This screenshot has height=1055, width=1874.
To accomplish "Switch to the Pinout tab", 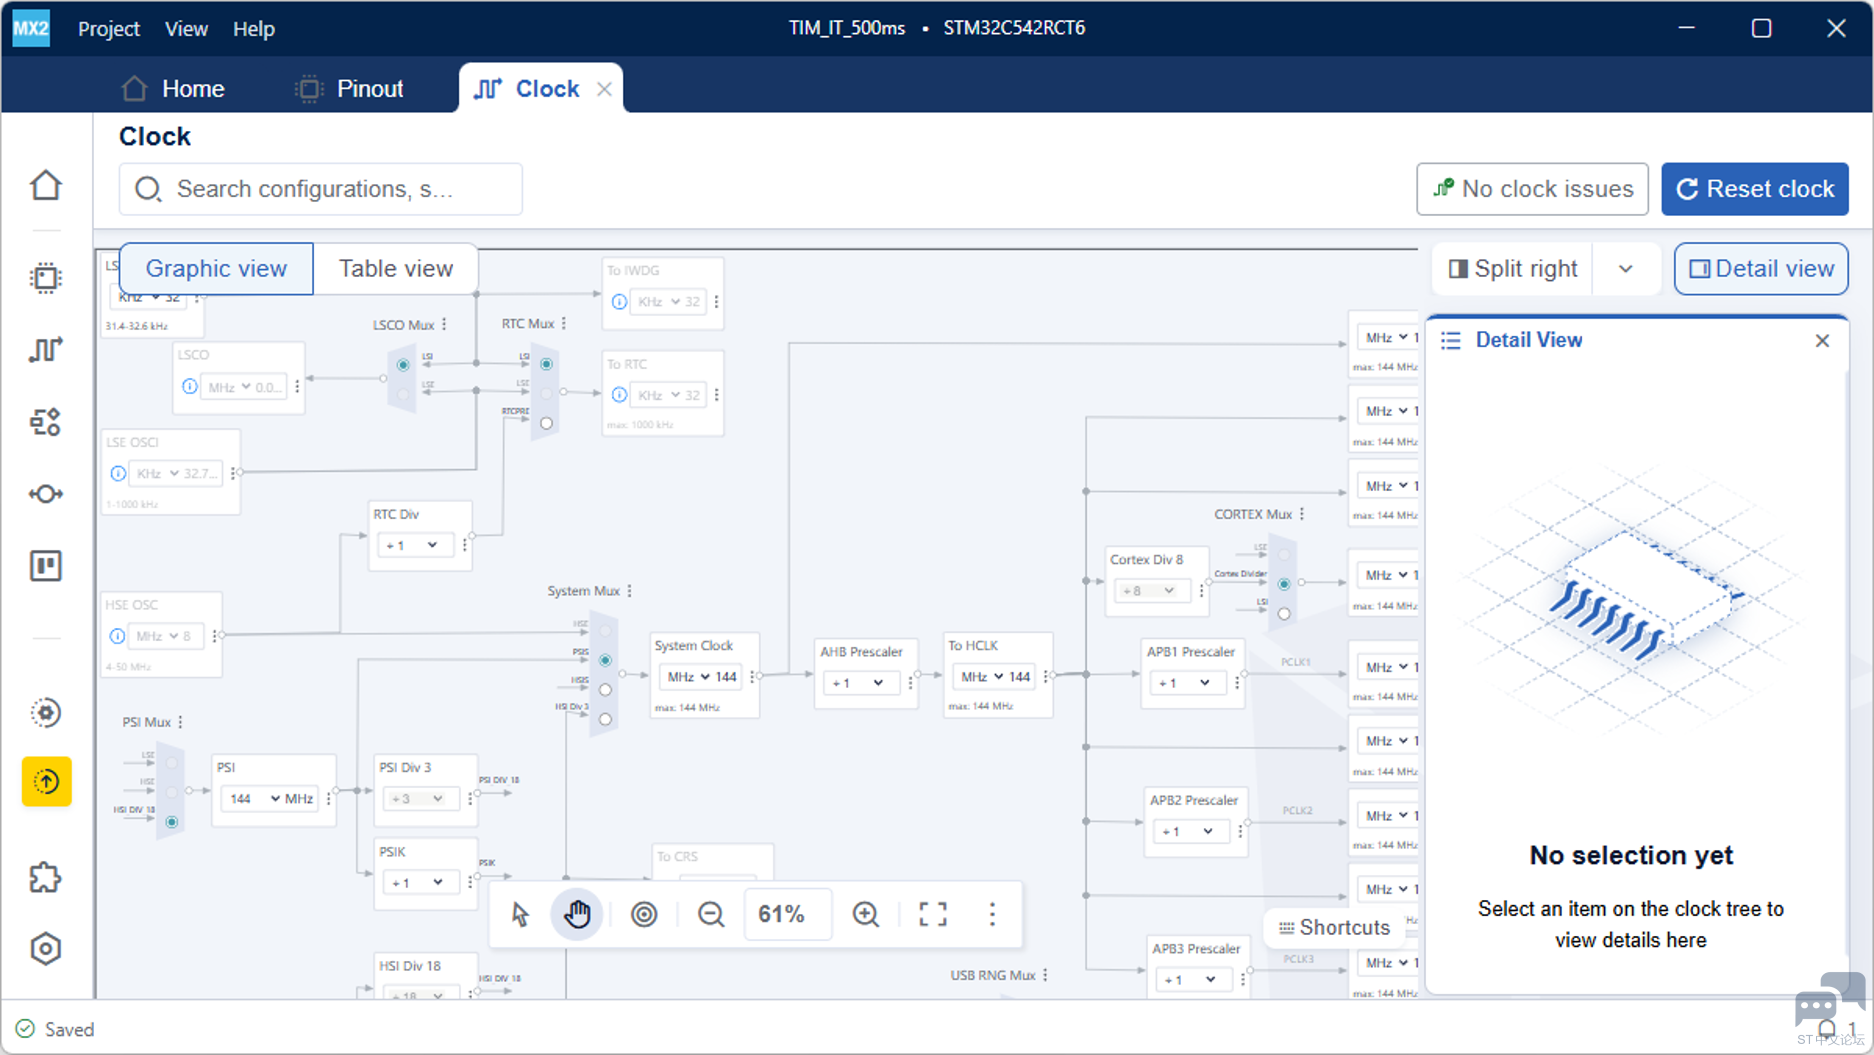I will pos(351,89).
